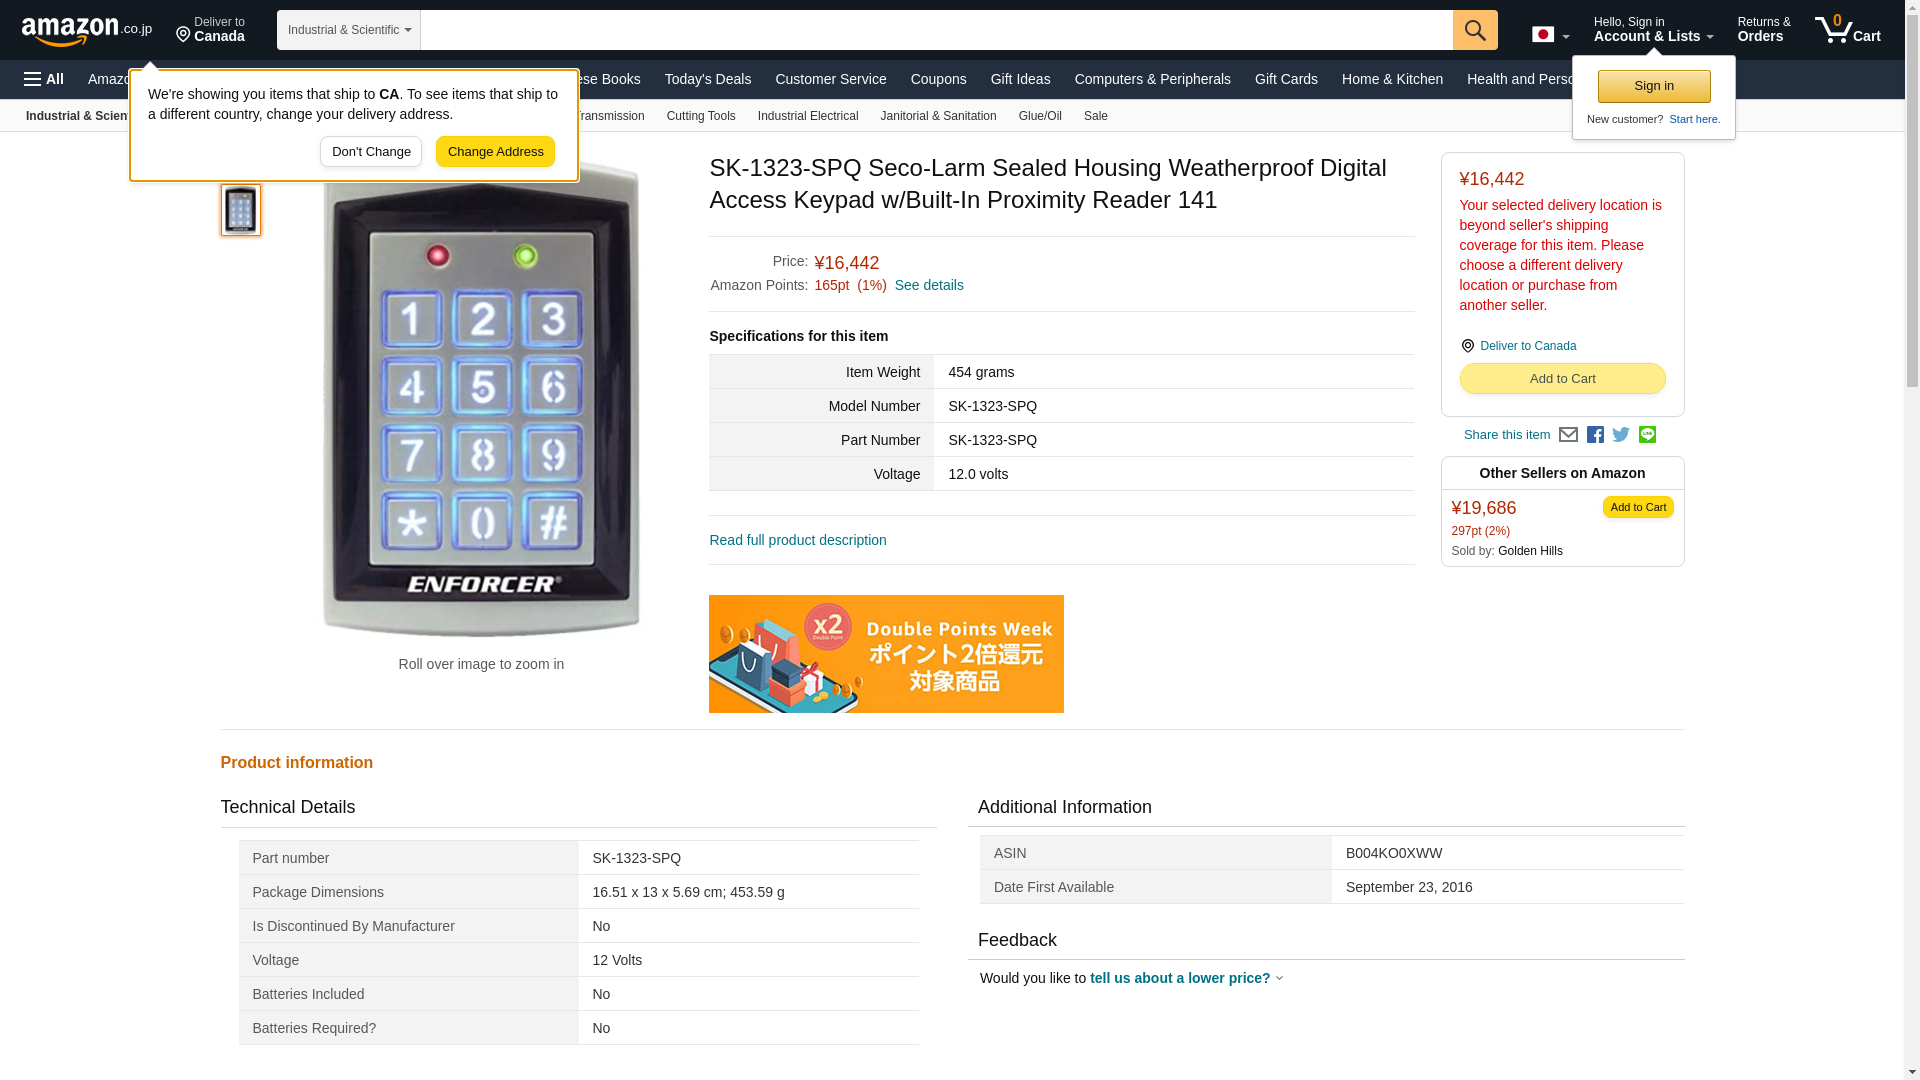
Task: Click the search magnifier button
Action: point(1475,30)
